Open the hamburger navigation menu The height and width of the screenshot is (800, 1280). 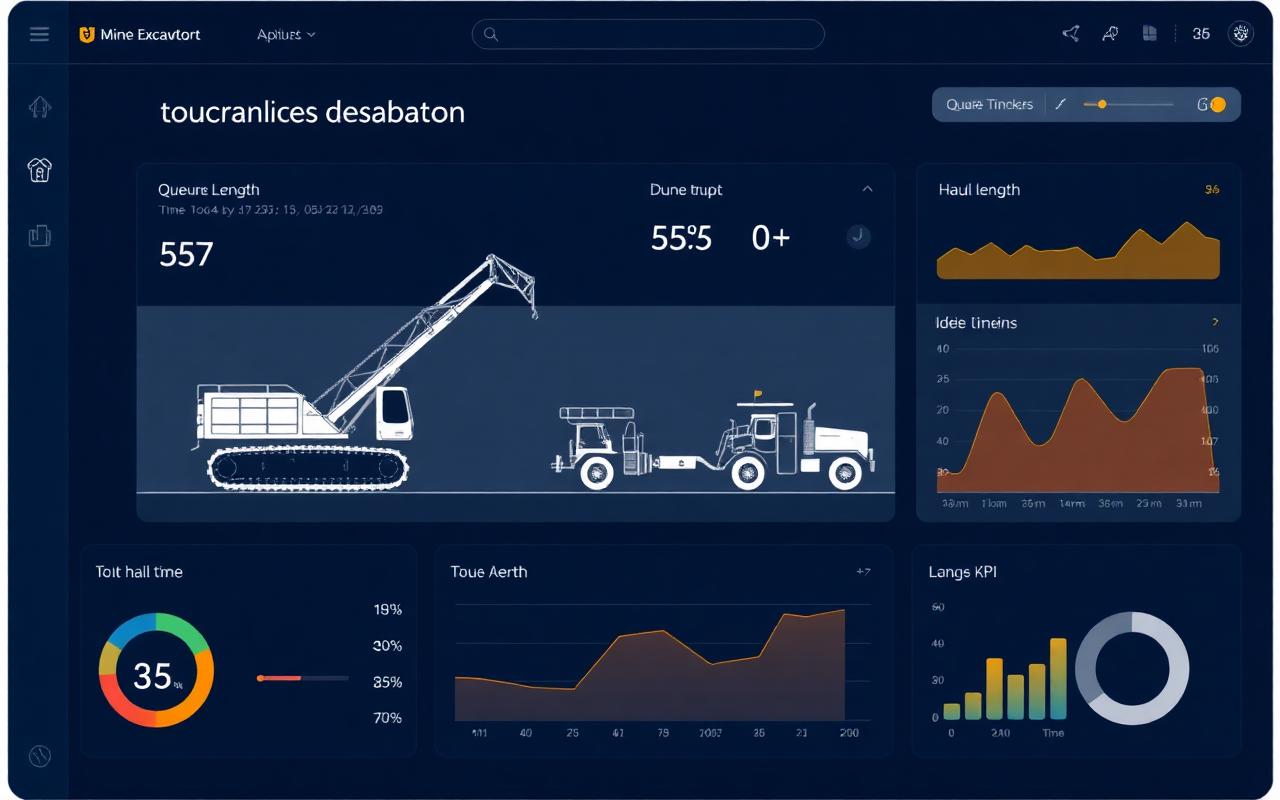pyautogui.click(x=39, y=33)
